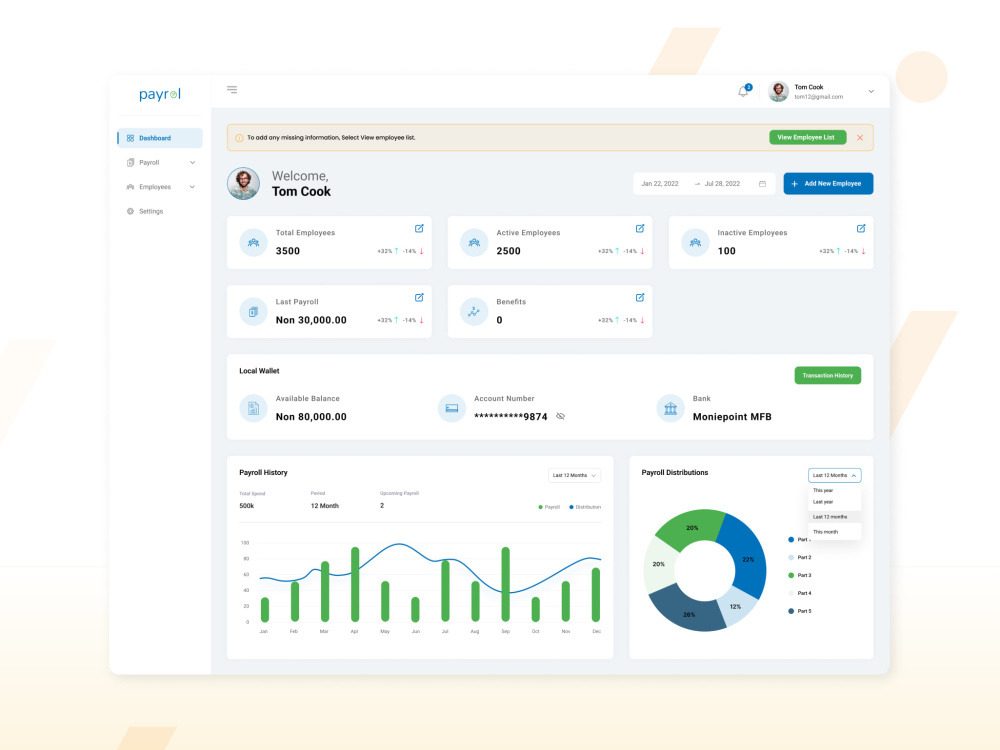Click the Moniepoint MFB bank name
Screen dimensions: 1000x750
click(x=732, y=417)
